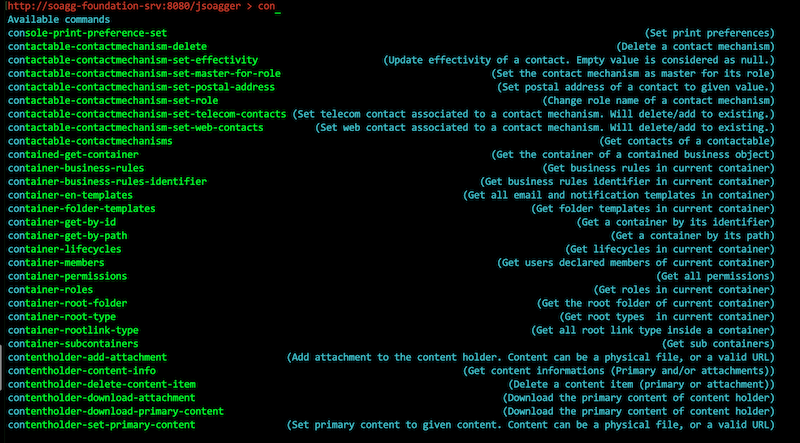This screenshot has height=443, width=800.
Task: Click the contained-get-container command
Action: click(x=73, y=155)
